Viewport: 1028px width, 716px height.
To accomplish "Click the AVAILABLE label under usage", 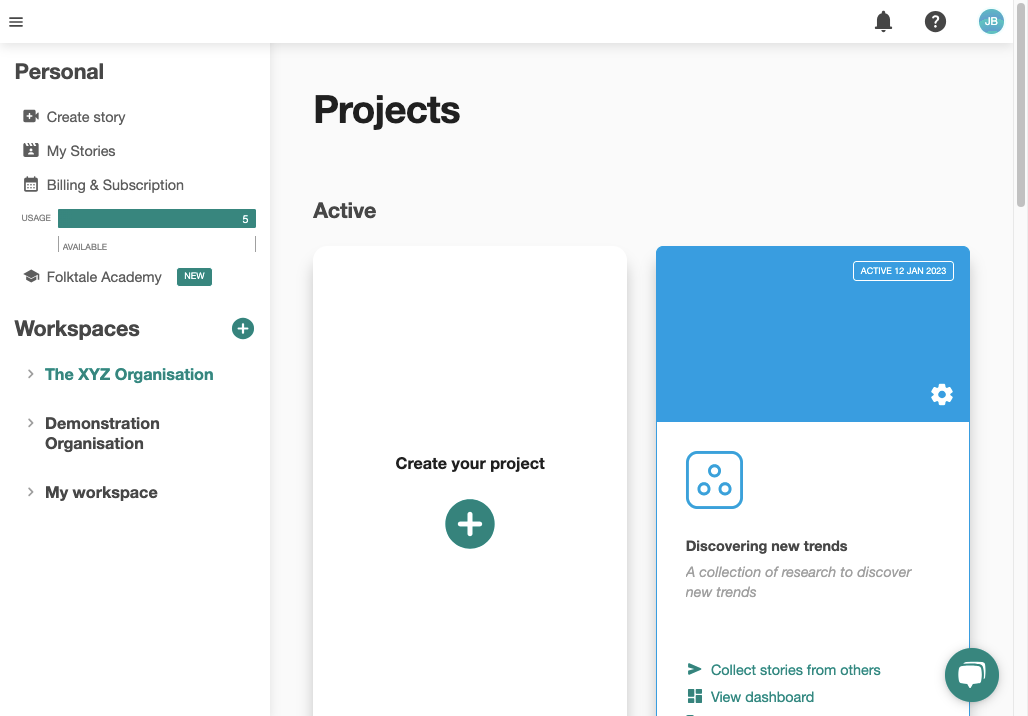I will (x=85, y=247).
